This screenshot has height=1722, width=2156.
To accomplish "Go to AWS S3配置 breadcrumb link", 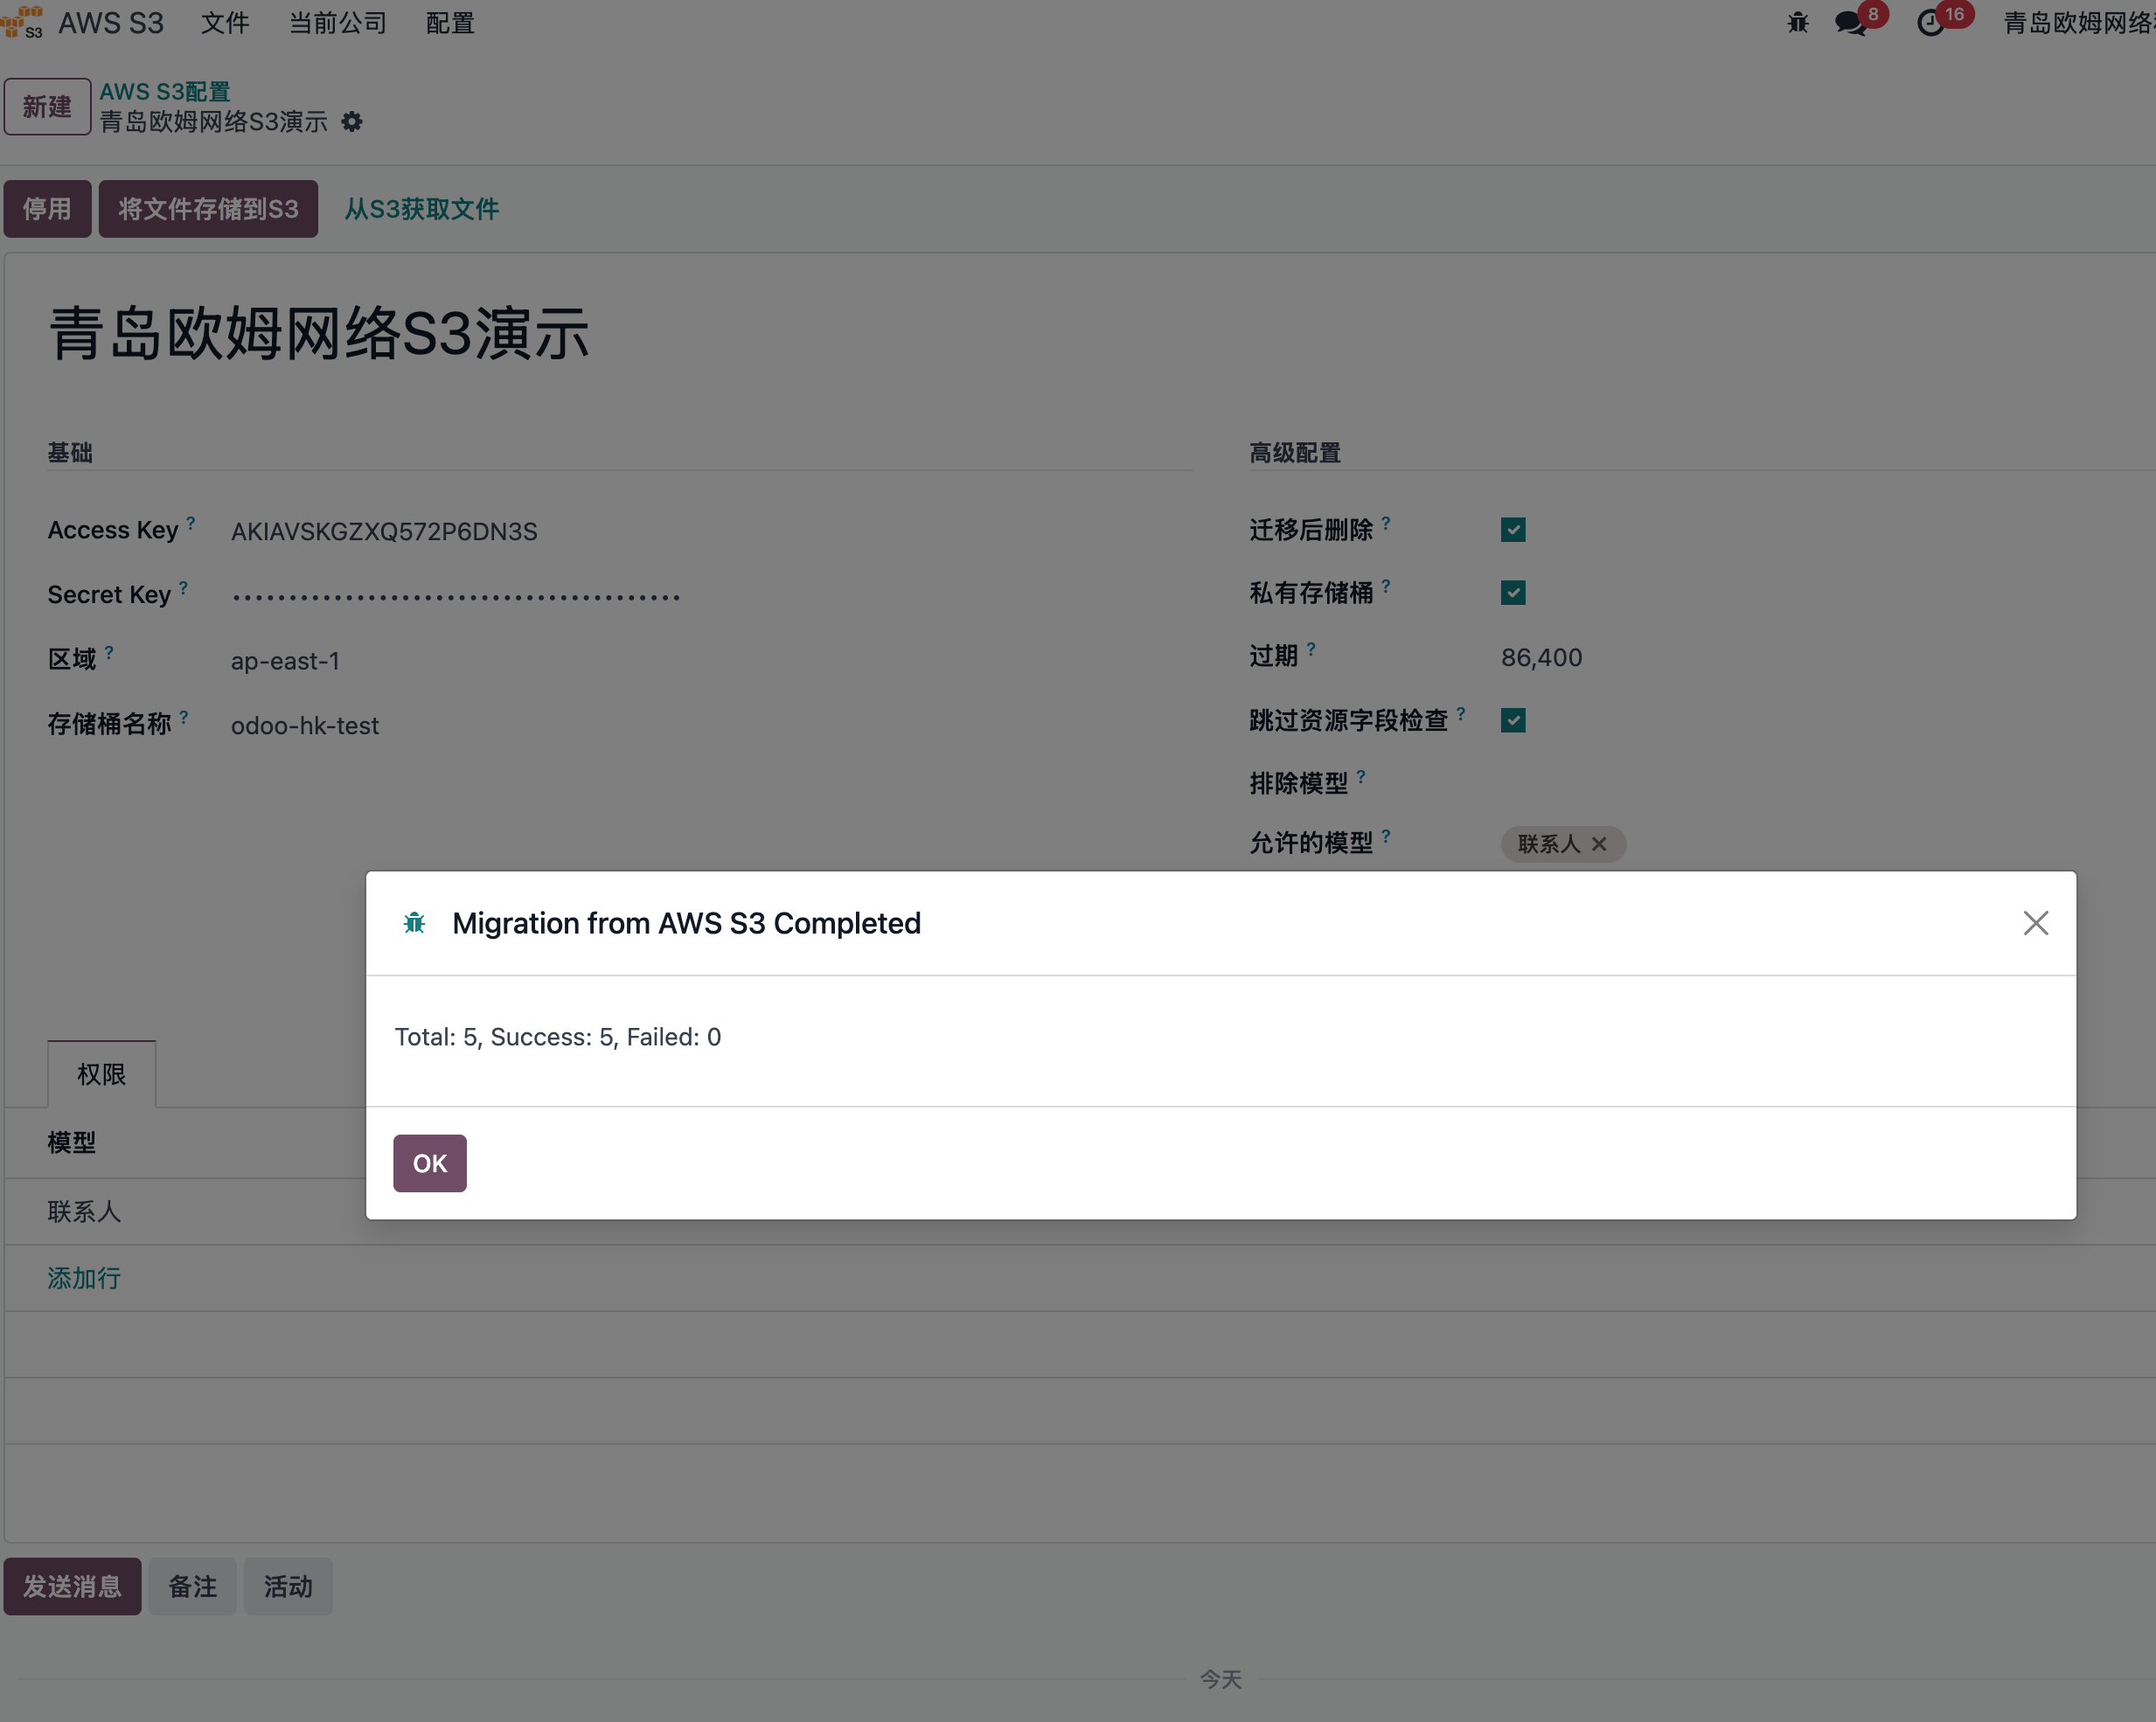I will pyautogui.click(x=165, y=92).
